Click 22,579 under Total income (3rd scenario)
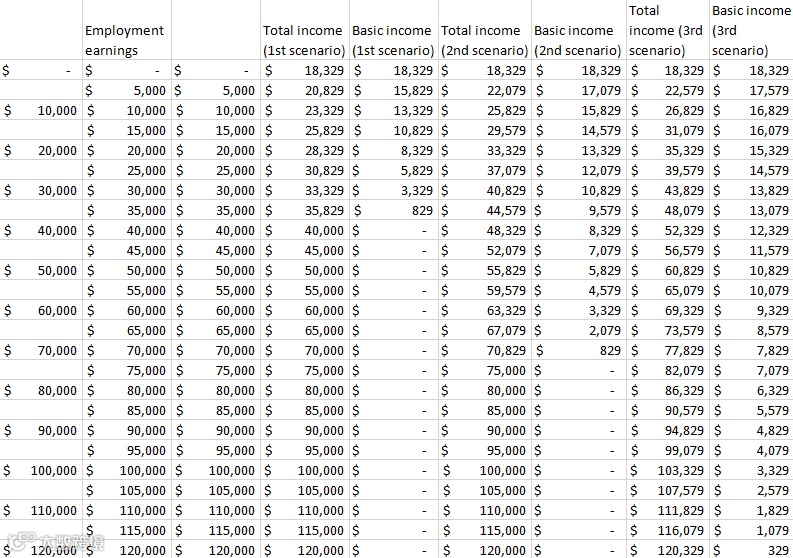Image resolution: width=793 pixels, height=558 pixels. (x=684, y=91)
